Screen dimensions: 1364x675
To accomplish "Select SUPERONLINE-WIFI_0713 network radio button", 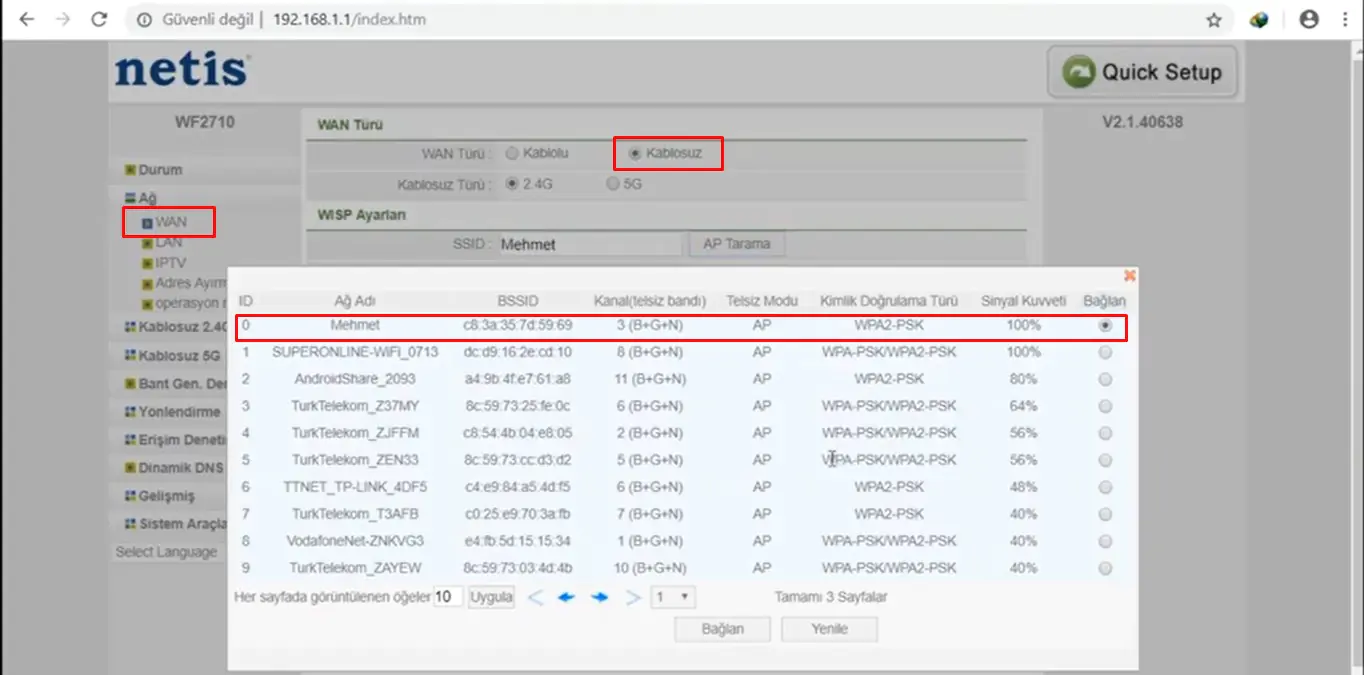I will pyautogui.click(x=1105, y=352).
